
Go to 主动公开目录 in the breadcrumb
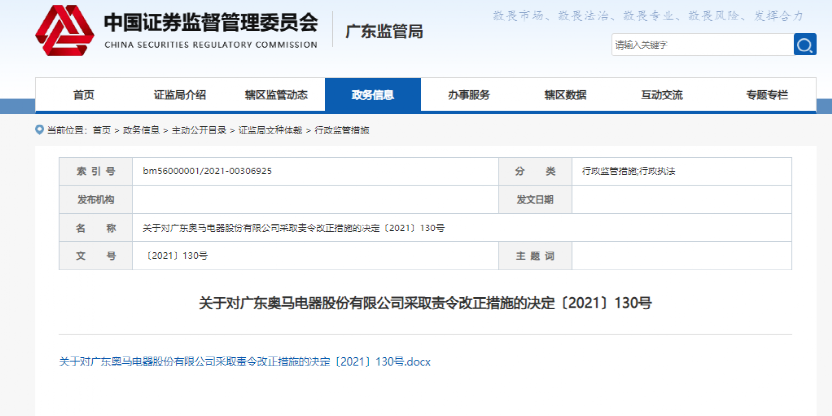coord(199,130)
